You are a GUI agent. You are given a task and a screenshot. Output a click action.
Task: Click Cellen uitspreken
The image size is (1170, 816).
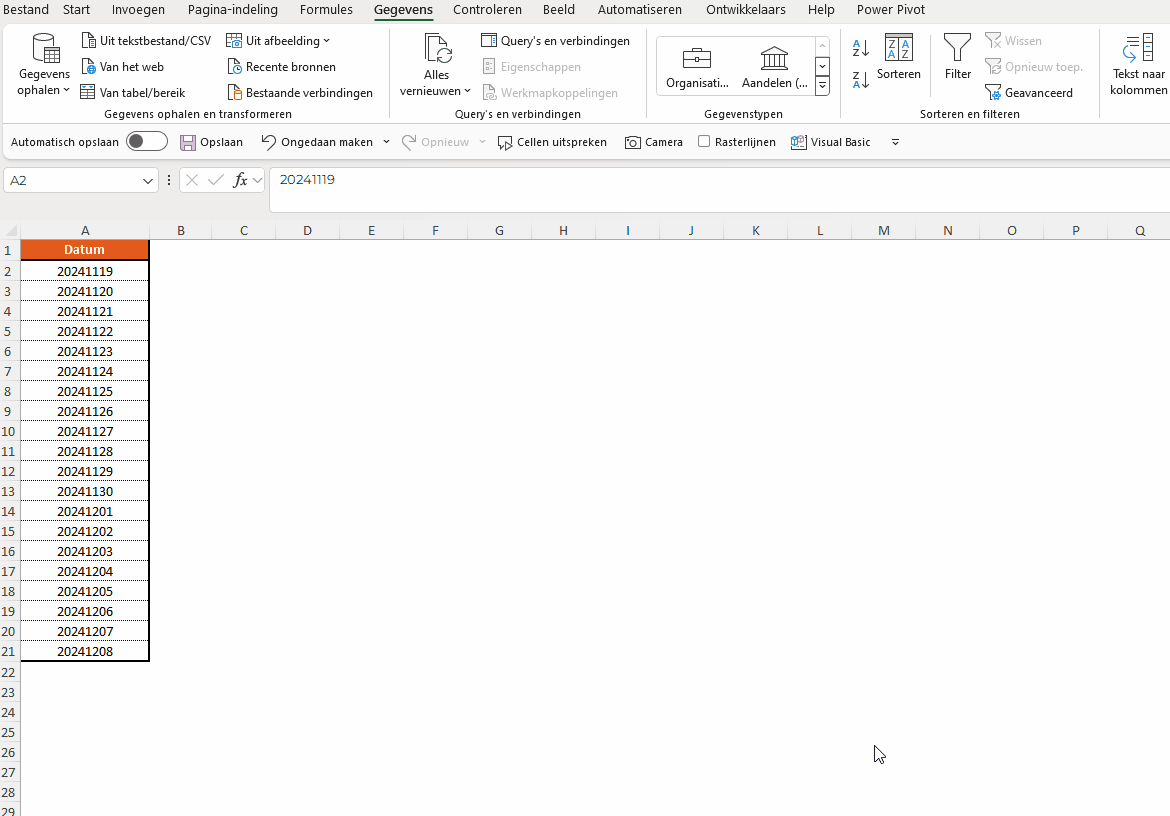tap(552, 142)
